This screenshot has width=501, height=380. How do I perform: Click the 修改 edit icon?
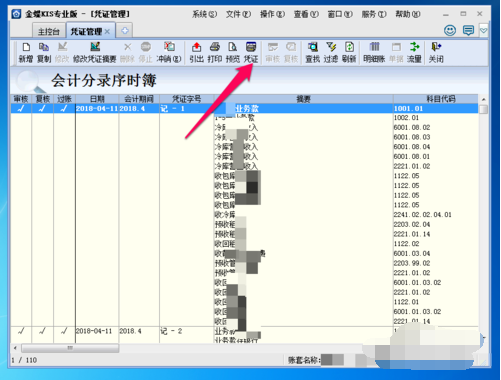coord(62,53)
